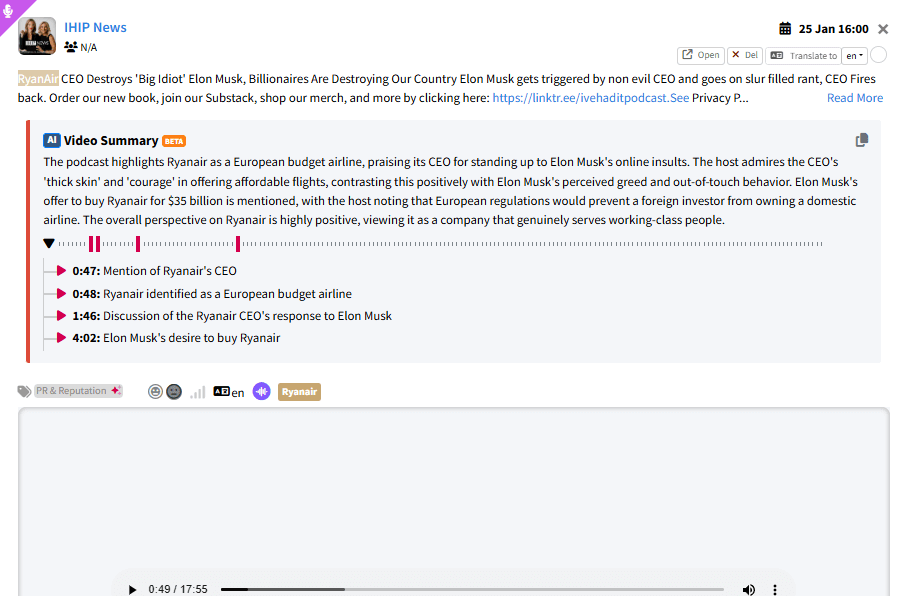Open the IHIP News channel link
Viewport: 909px width, 596px height.
tap(95, 27)
